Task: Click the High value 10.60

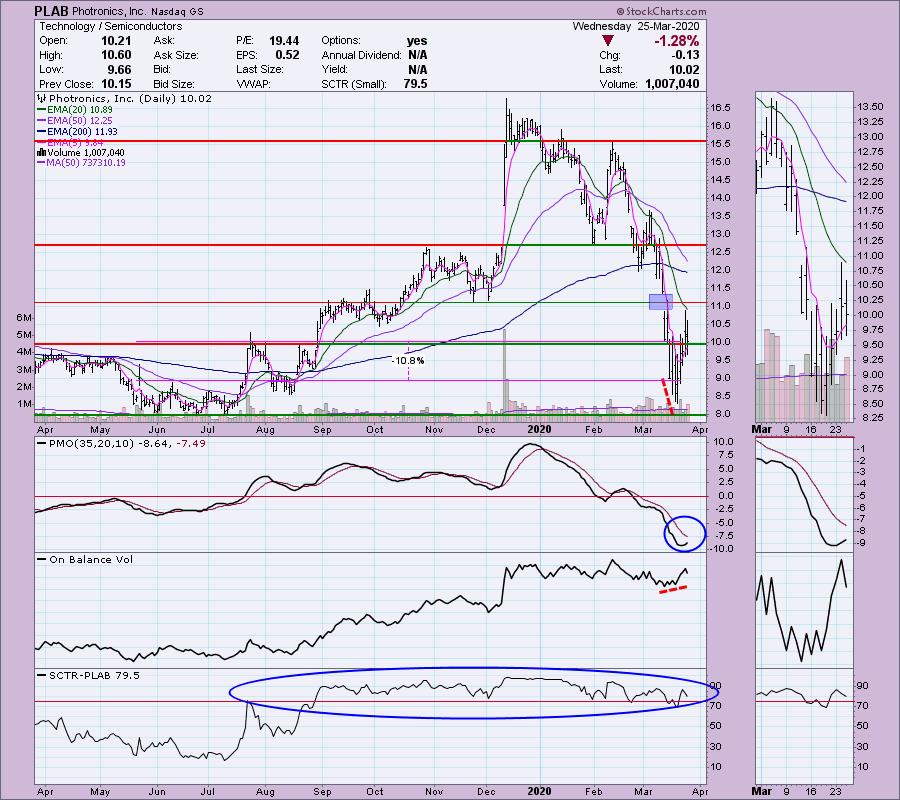Action: pyautogui.click(x=116, y=55)
